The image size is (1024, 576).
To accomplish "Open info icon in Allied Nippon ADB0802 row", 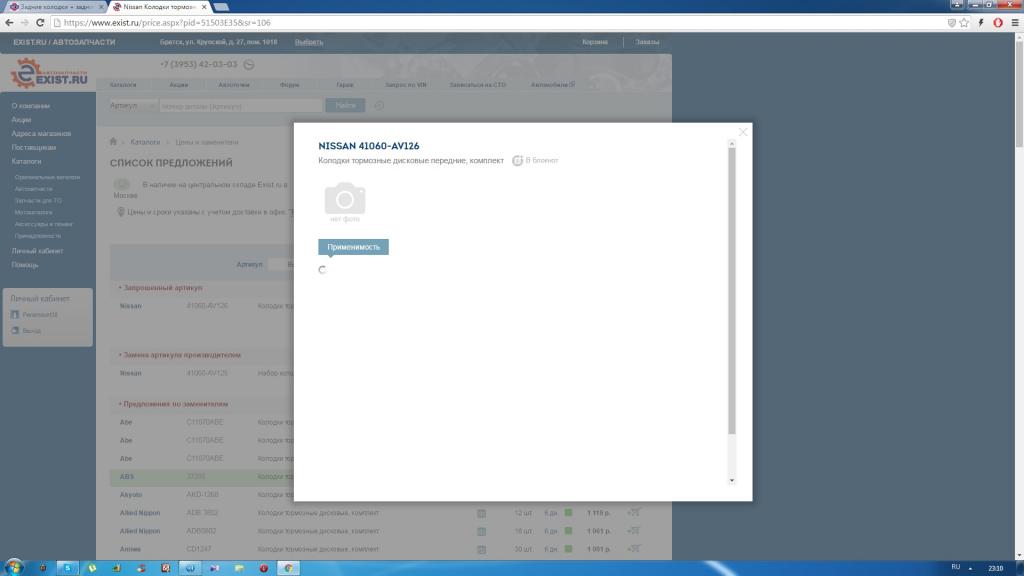I will tap(481, 532).
